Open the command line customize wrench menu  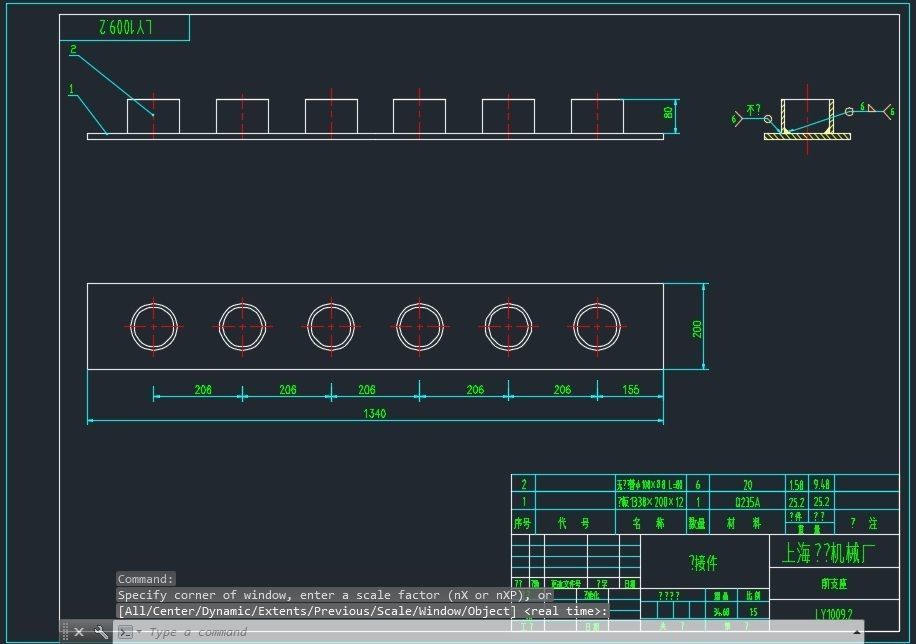tap(101, 632)
